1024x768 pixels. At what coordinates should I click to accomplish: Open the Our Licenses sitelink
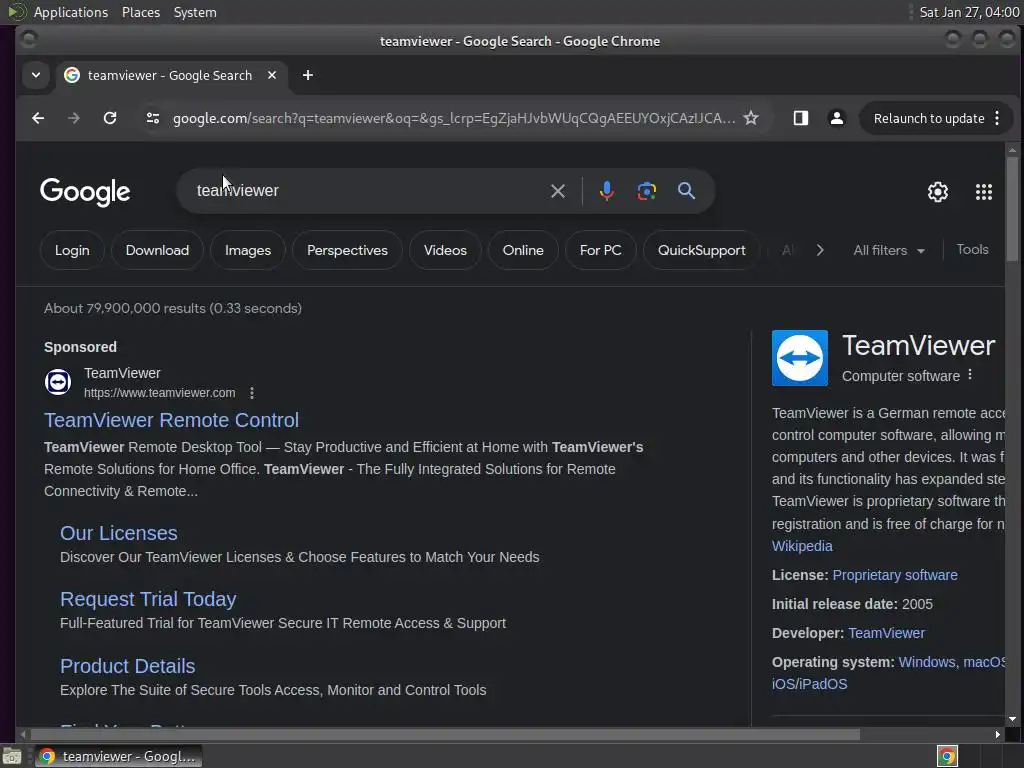[x=118, y=533]
